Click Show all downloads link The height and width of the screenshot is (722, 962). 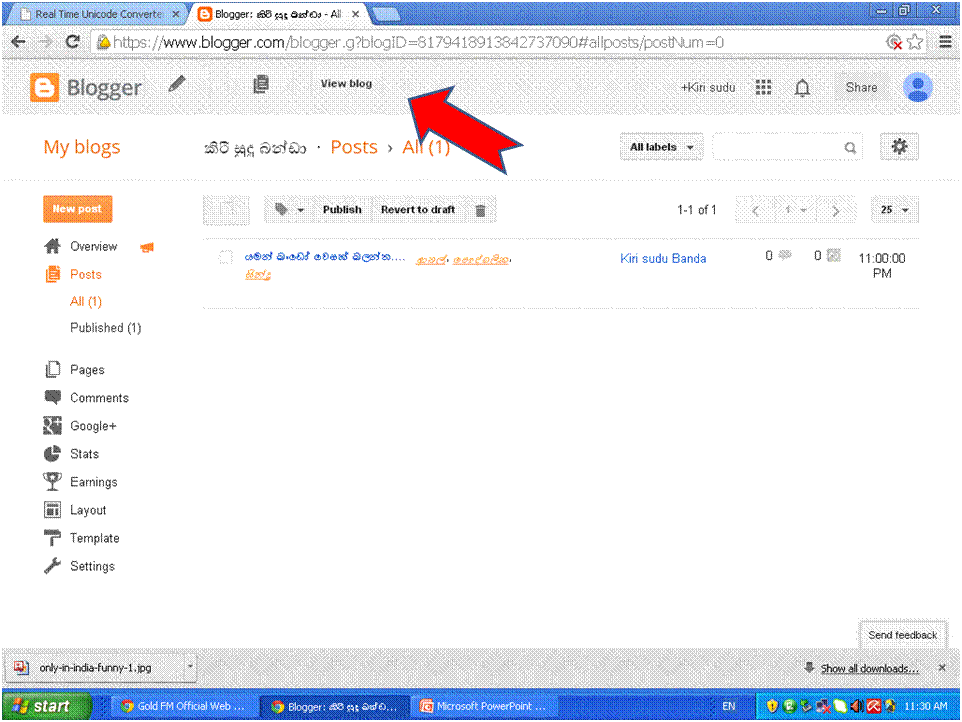click(x=869, y=668)
